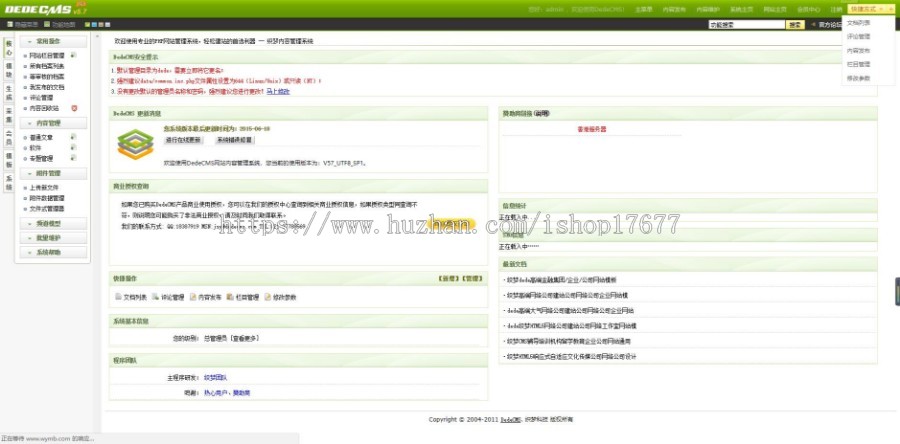900x444 pixels.
Task: Click the red icon beside 内容回收站
Action: (74, 108)
